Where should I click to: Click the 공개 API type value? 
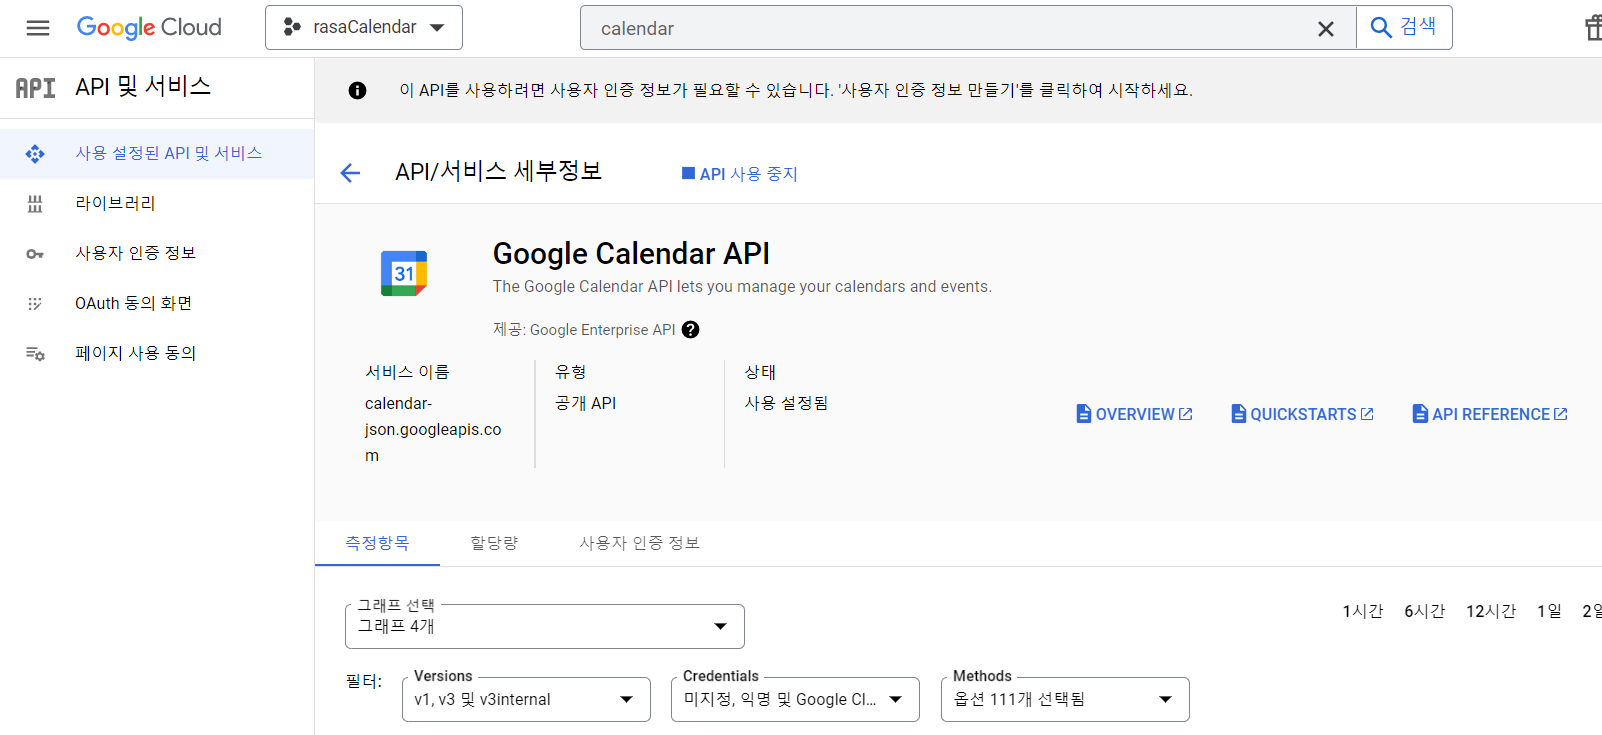coord(586,403)
